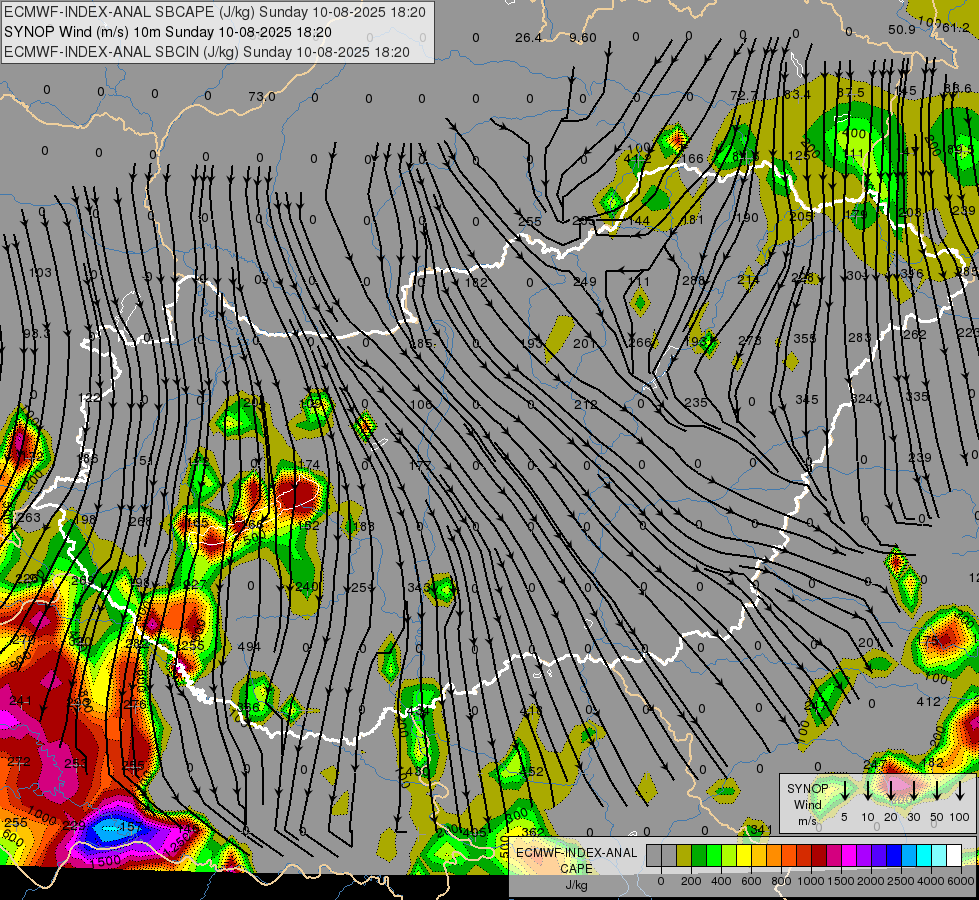
Task: Select the pure blue CAPE legend swatch
Action: point(893,856)
